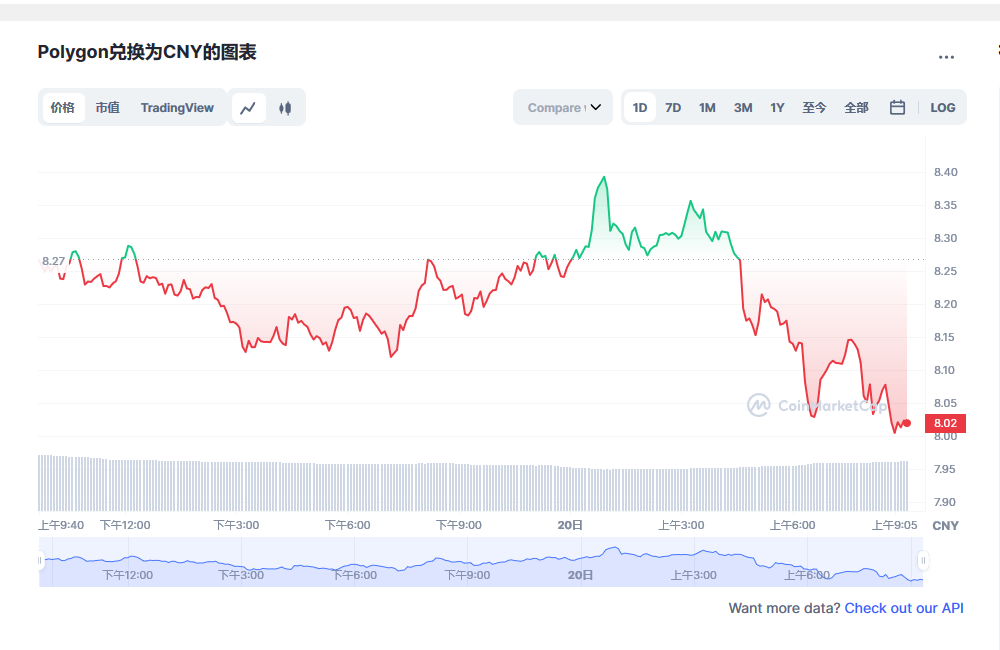The image size is (1000, 650).
Task: Select the 1M time range
Action: (707, 108)
